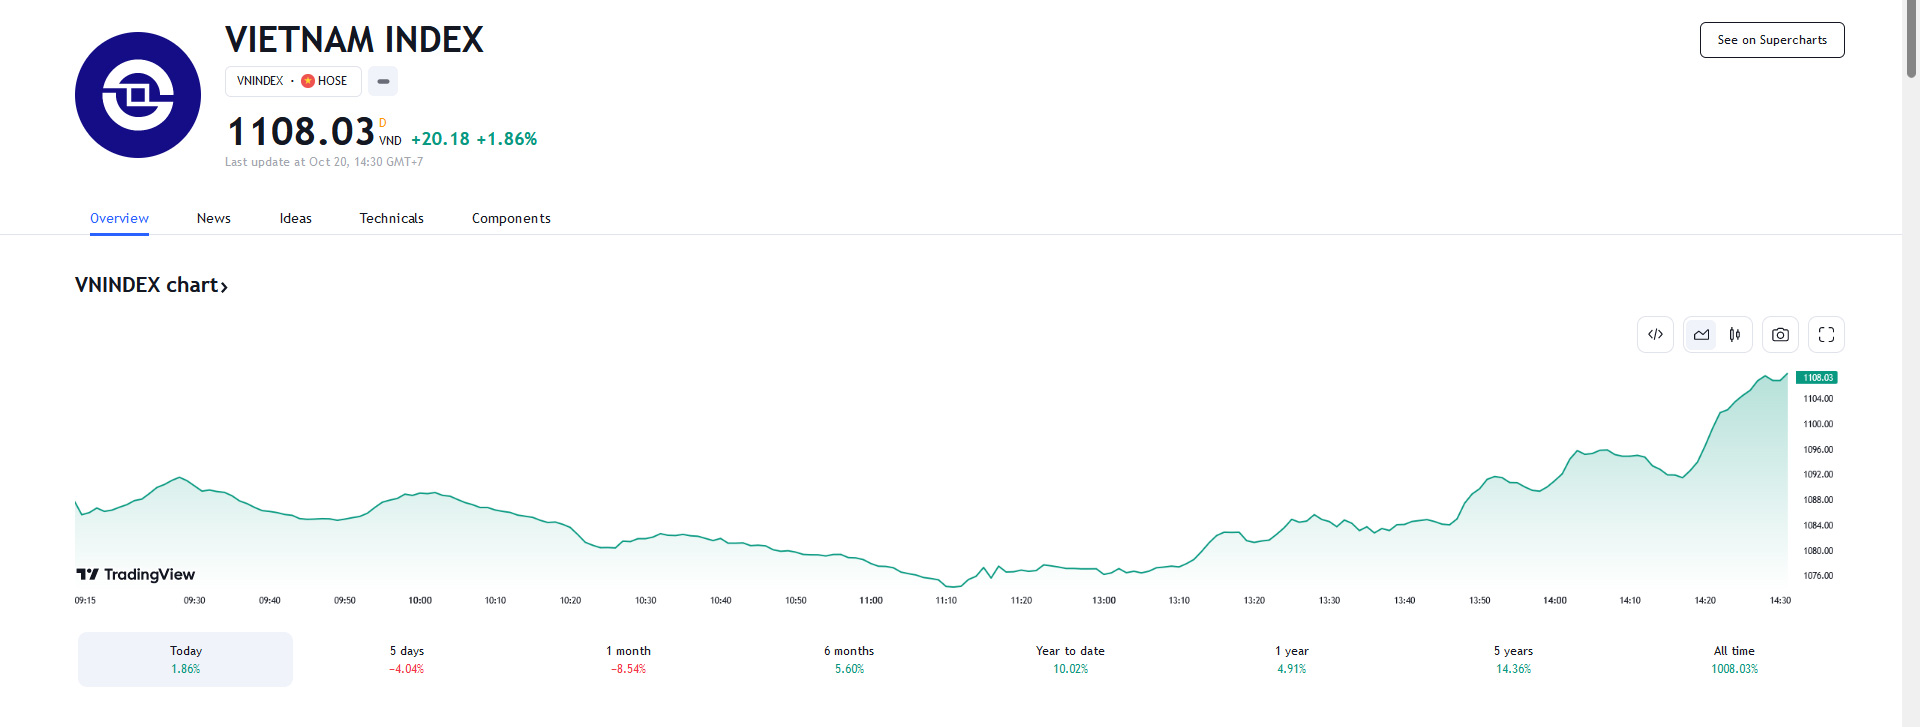1920x727 pixels.
Task: Select the All time range
Action: click(1734, 659)
